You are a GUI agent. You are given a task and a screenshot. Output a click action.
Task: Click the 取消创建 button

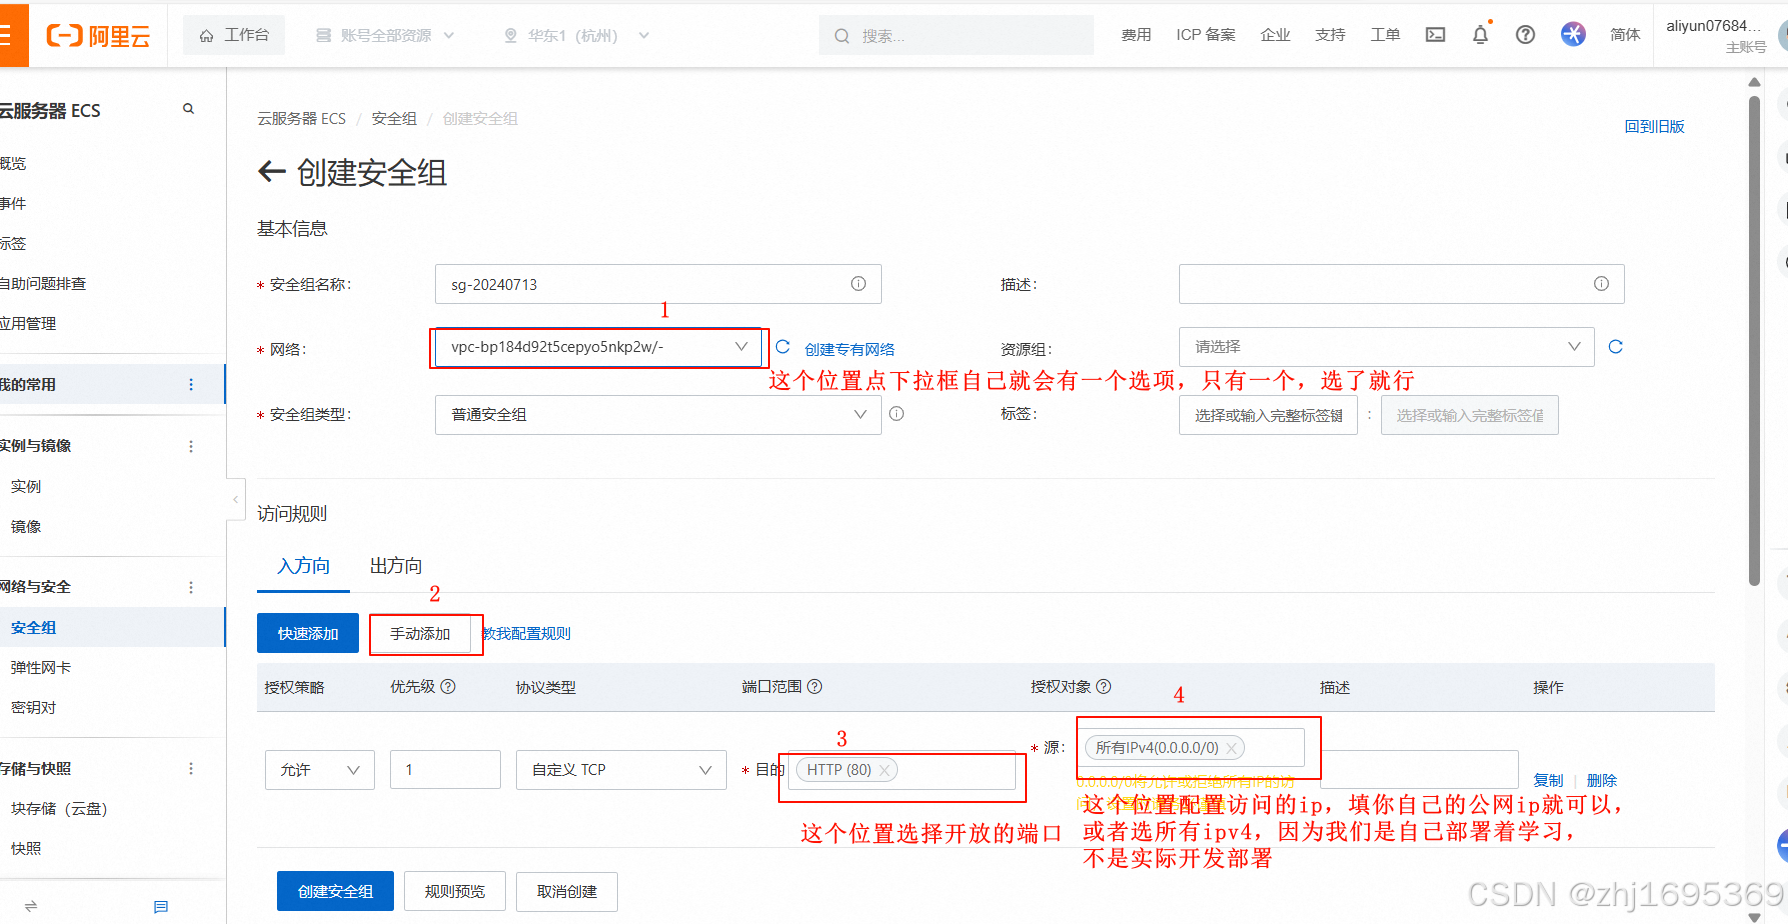click(567, 891)
